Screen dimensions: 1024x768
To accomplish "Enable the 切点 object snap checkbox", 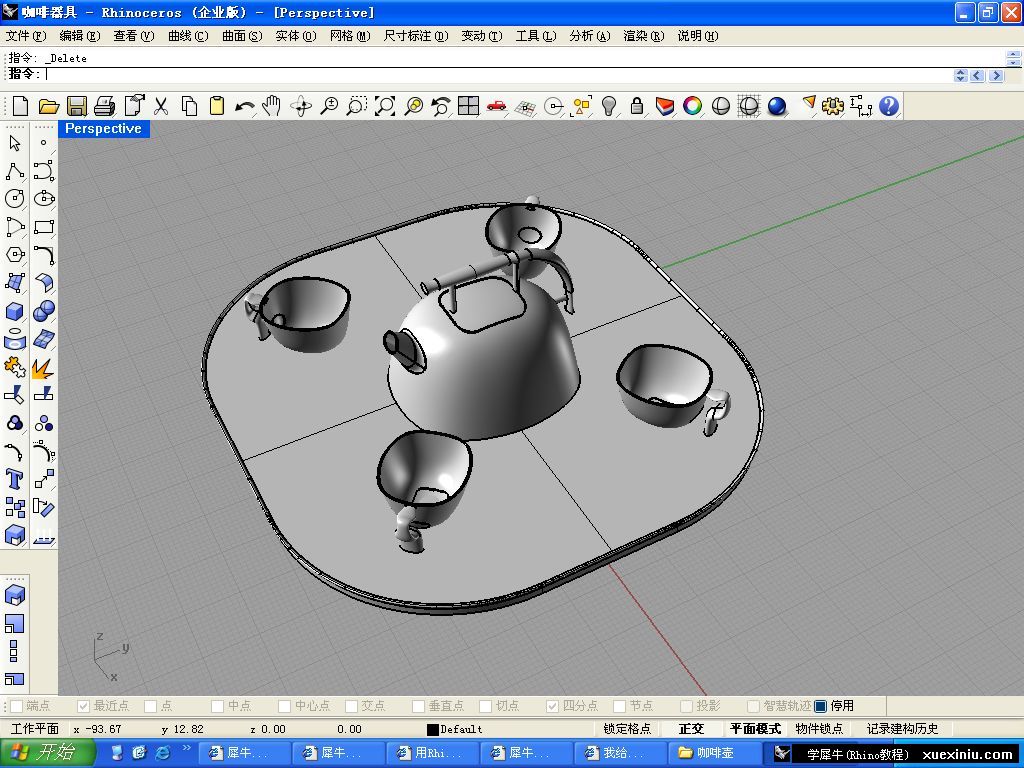I will [485, 706].
